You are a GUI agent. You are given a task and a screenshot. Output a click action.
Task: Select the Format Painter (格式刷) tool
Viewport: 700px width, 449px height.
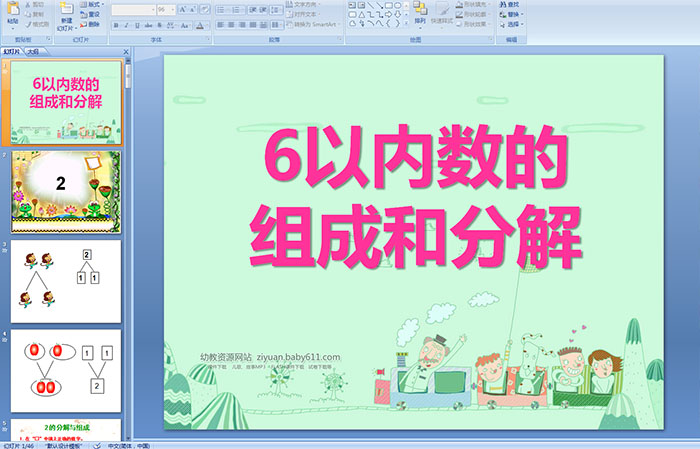pyautogui.click(x=37, y=24)
